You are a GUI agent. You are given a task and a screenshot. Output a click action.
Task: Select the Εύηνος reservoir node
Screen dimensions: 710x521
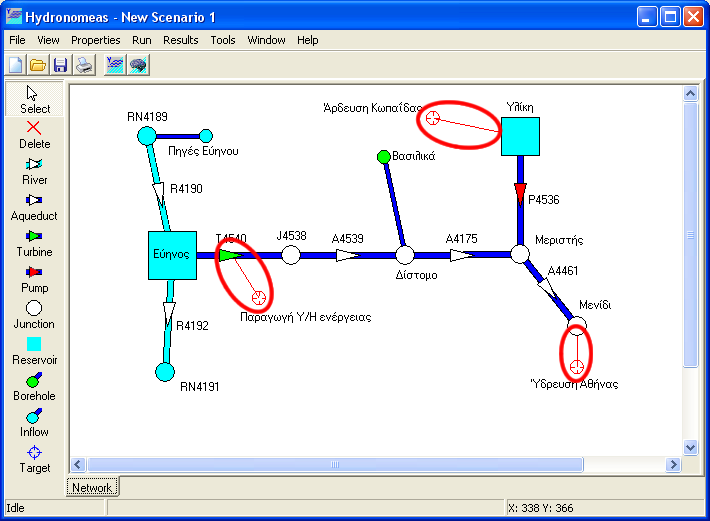pyautogui.click(x=172, y=255)
